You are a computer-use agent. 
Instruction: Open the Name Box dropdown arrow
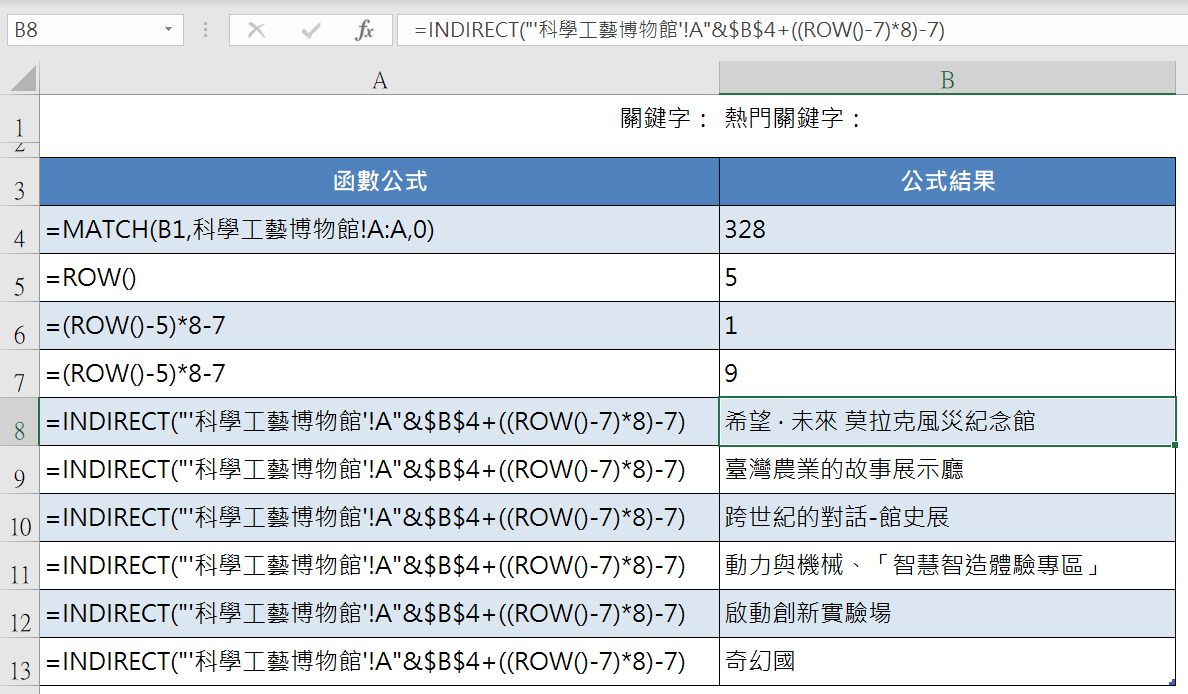point(168,30)
